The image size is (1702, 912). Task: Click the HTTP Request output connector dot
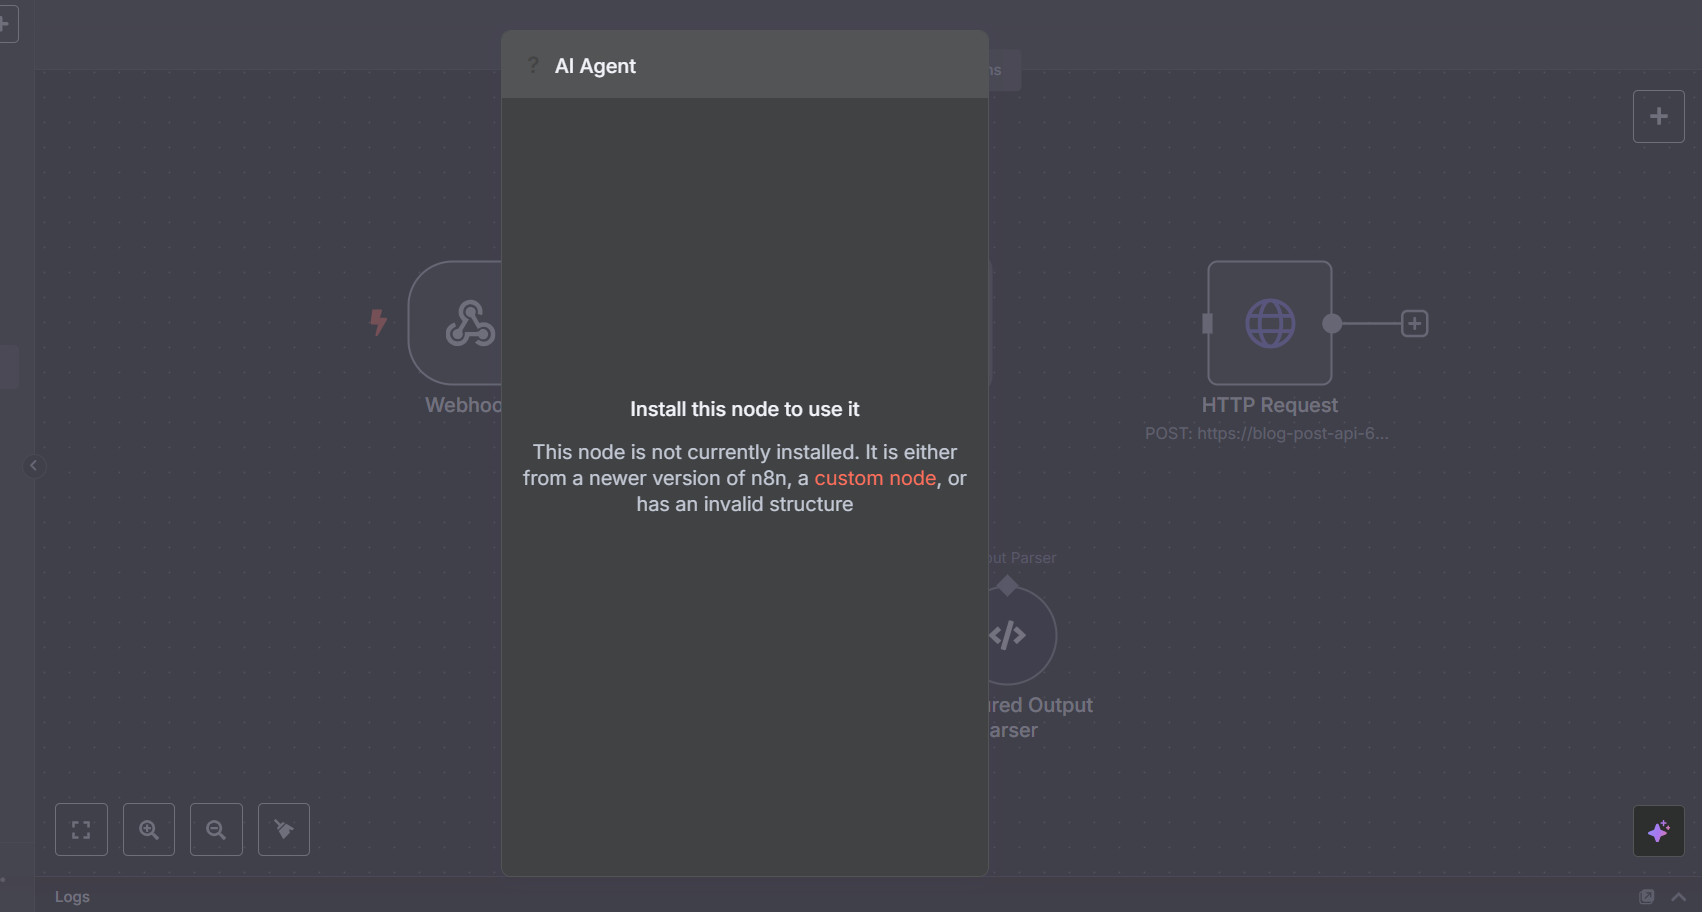[1332, 323]
